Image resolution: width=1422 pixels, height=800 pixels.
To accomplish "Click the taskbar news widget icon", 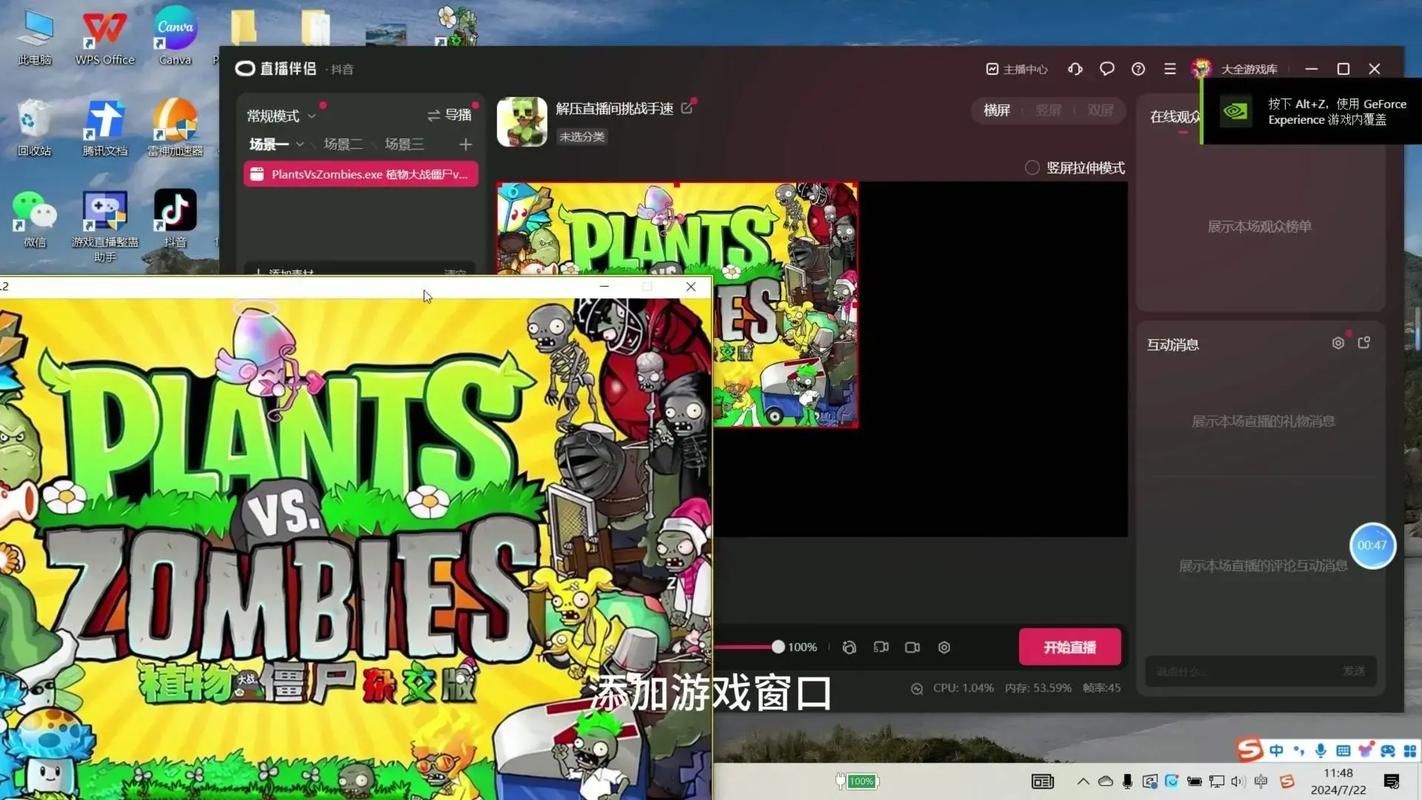I will 1042,781.
